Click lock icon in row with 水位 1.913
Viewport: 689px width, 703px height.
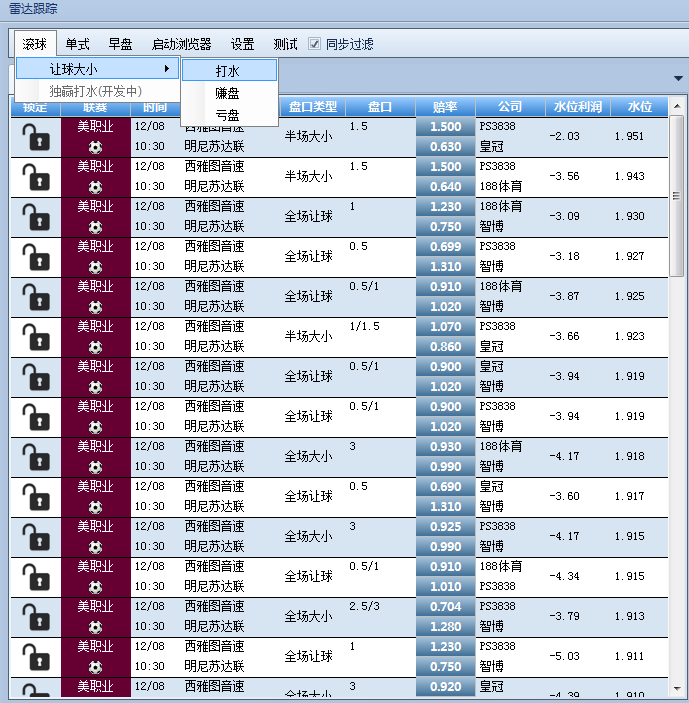(x=36, y=617)
